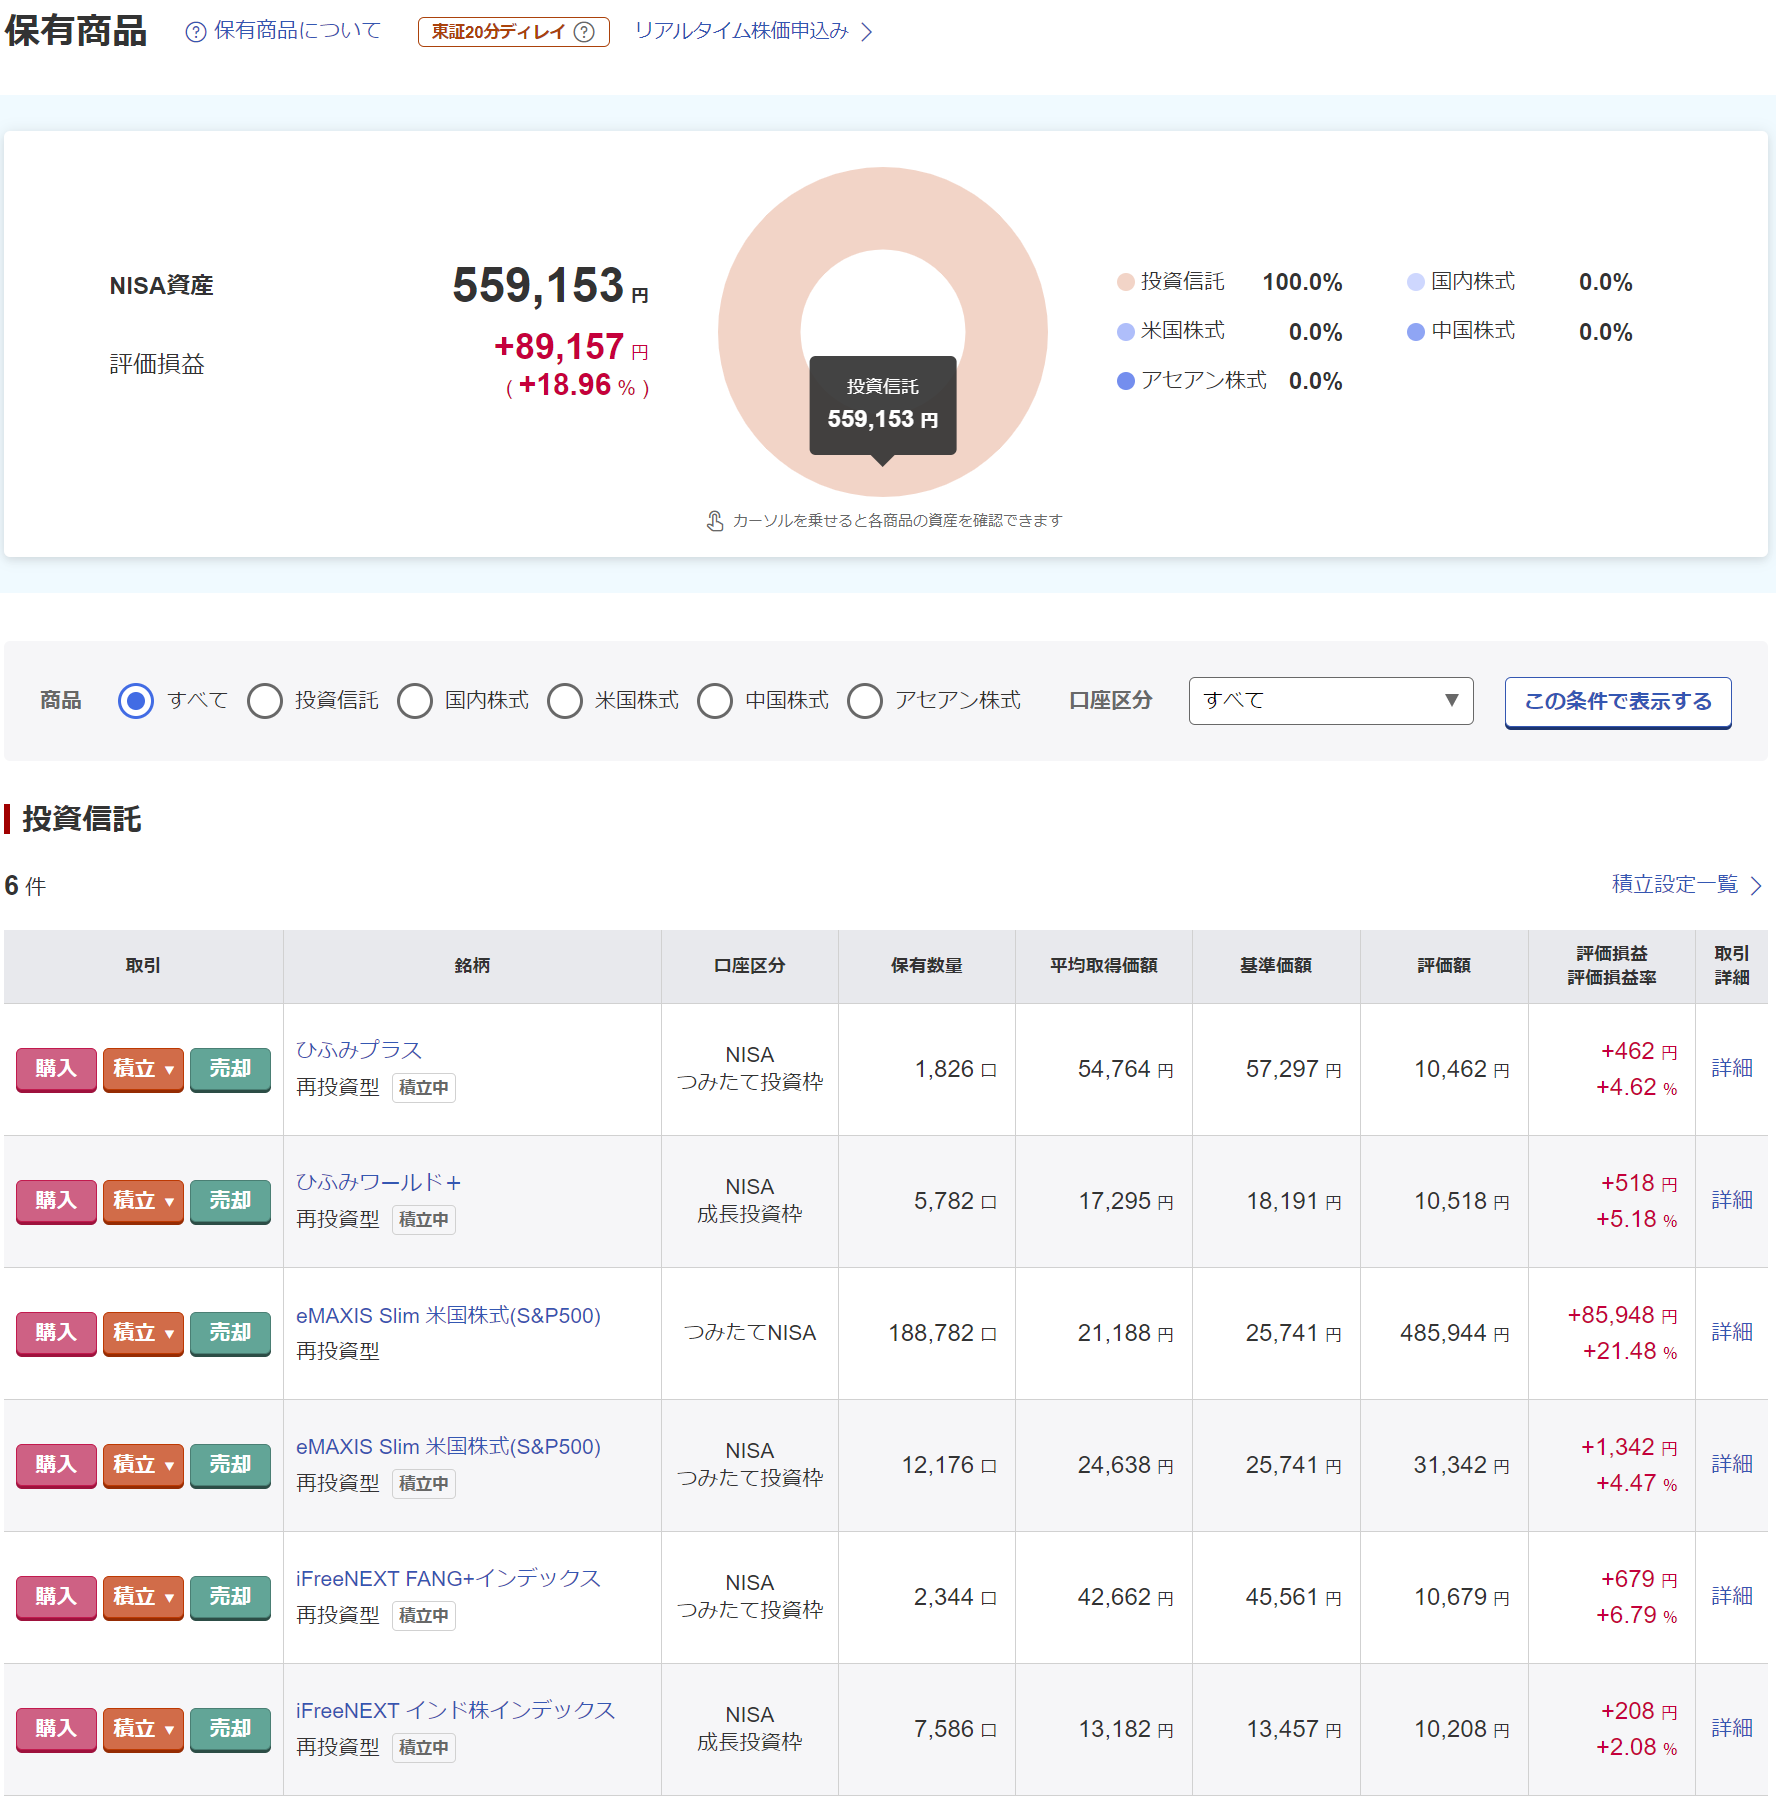1776x1796 pixels.
Task: Open the 口座区分 dropdown
Action: point(1330,701)
